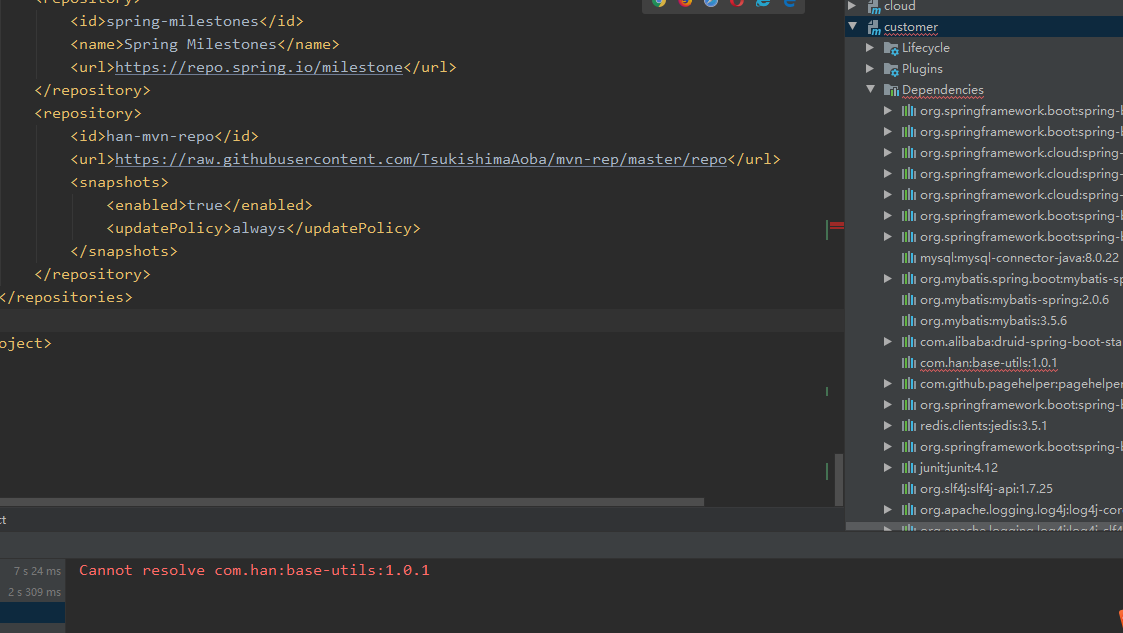Click the enabled true line
This screenshot has width=1123, height=633.
click(x=209, y=206)
